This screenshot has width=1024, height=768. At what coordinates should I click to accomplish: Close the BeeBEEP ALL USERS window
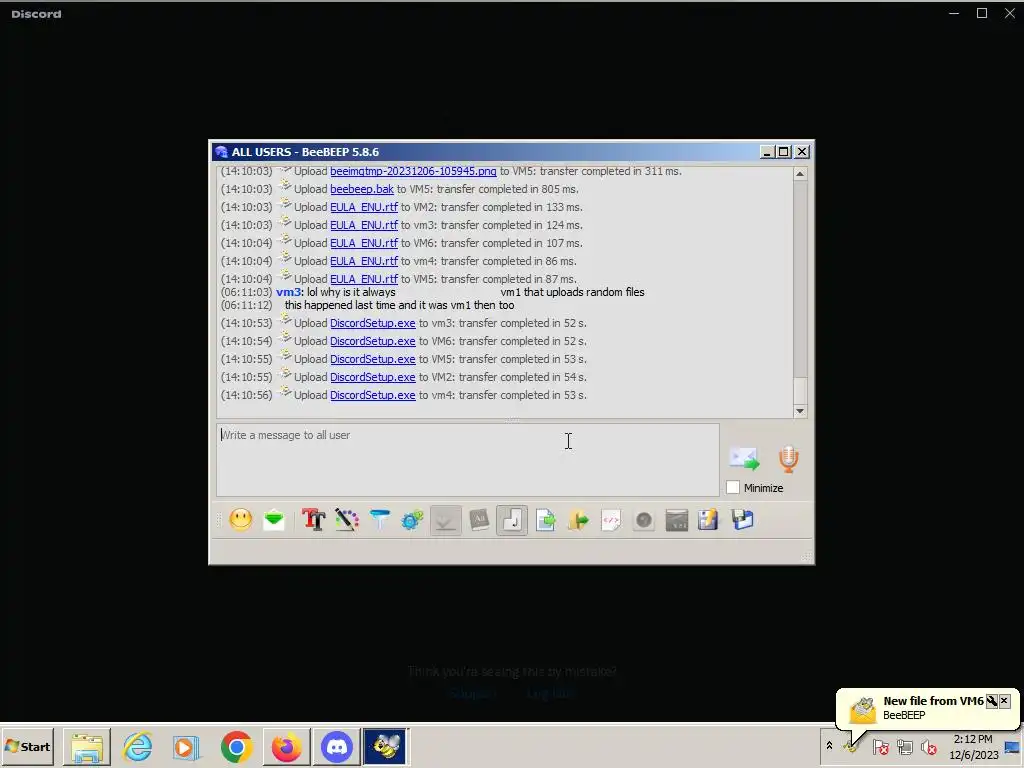tap(802, 152)
